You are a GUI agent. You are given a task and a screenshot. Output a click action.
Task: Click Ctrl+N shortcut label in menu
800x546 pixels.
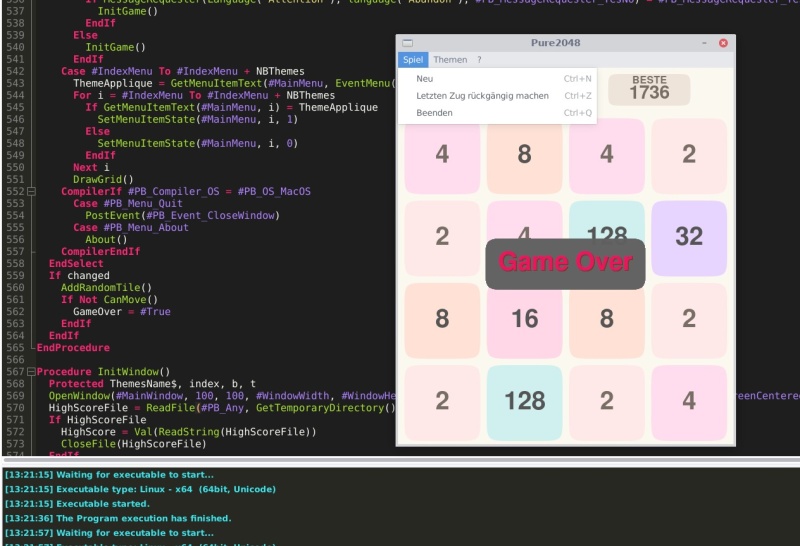coord(578,79)
